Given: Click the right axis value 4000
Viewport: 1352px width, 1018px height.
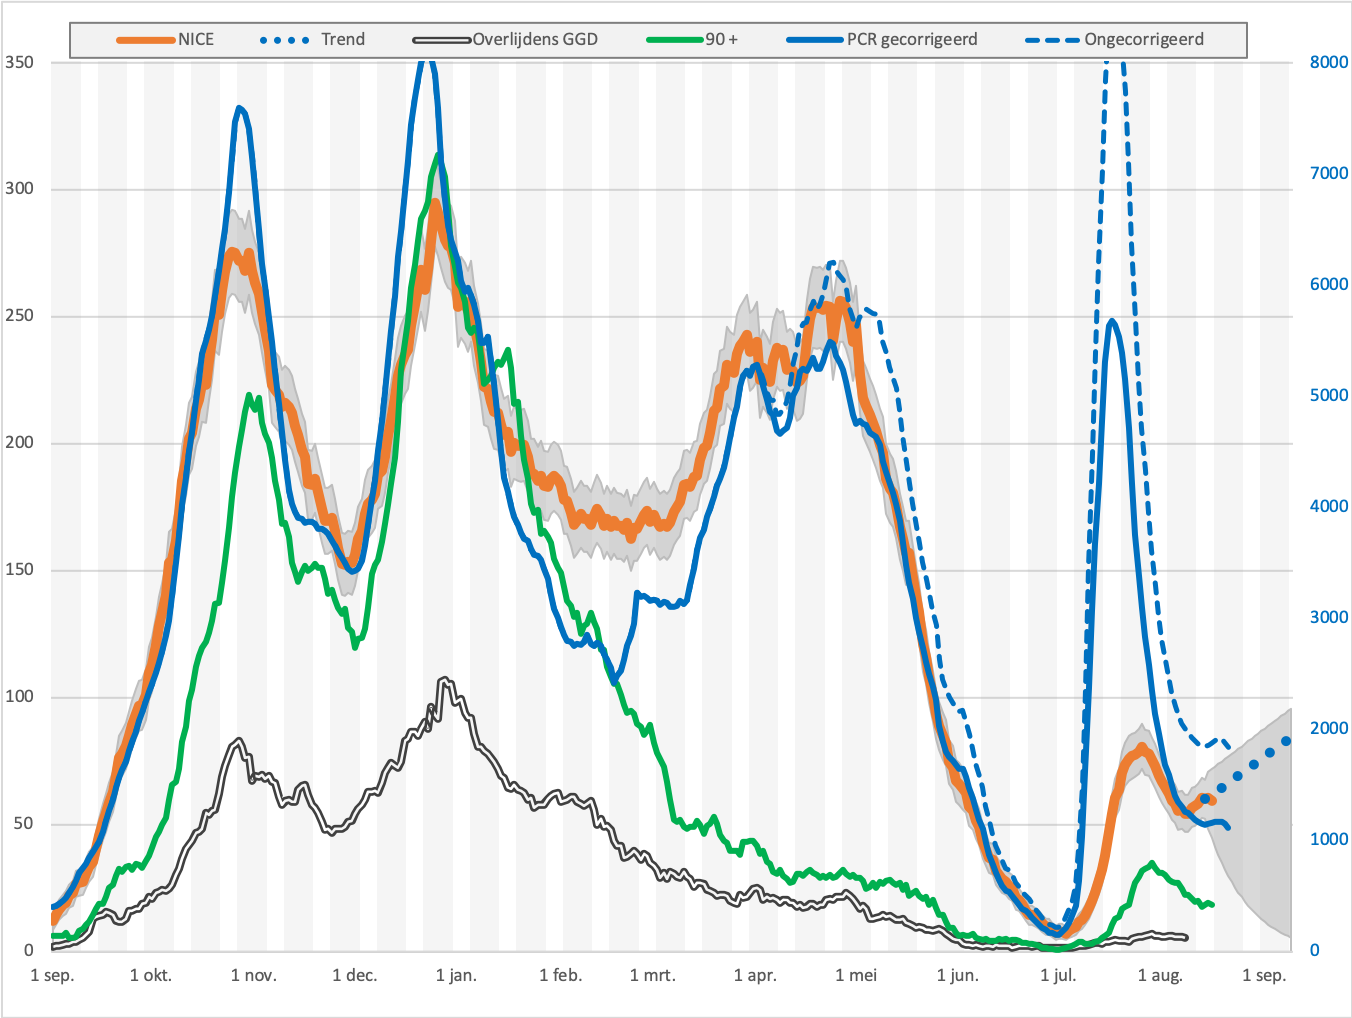Looking at the screenshot, I should coord(1329,506).
